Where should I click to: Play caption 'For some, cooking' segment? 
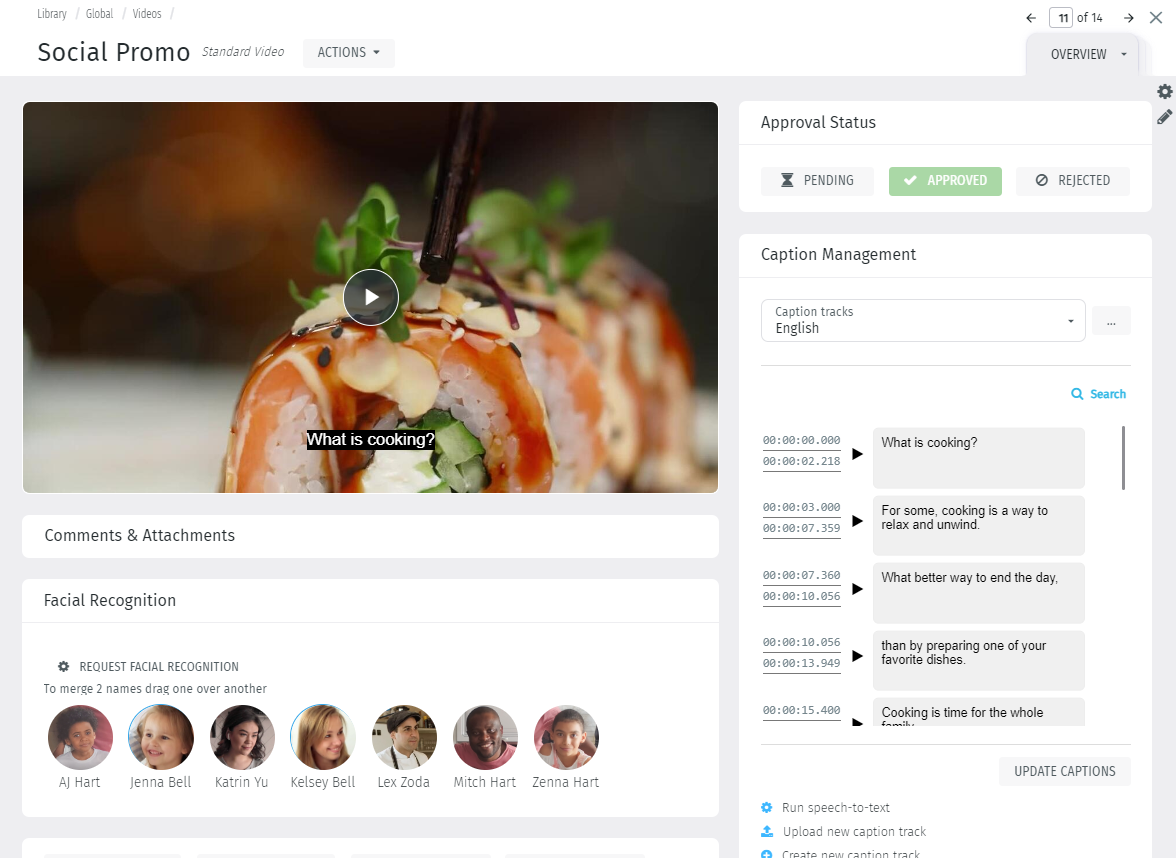[857, 520]
